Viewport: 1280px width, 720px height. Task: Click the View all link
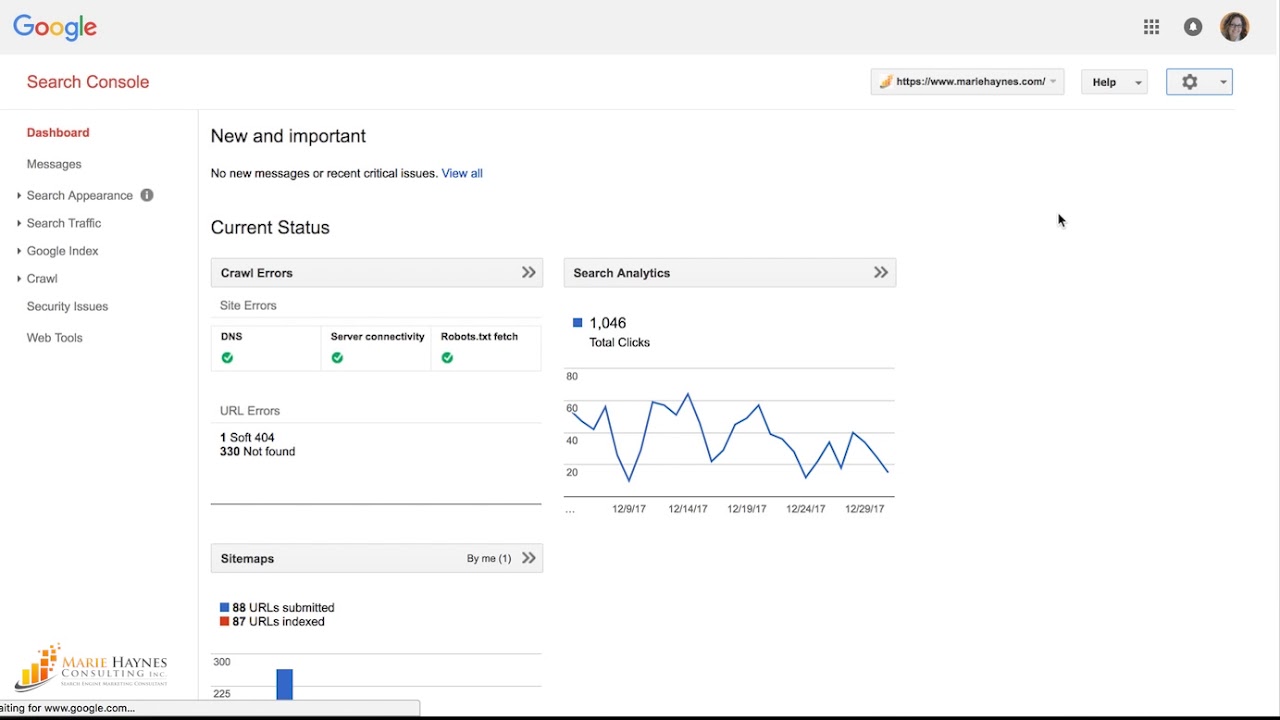coord(462,173)
